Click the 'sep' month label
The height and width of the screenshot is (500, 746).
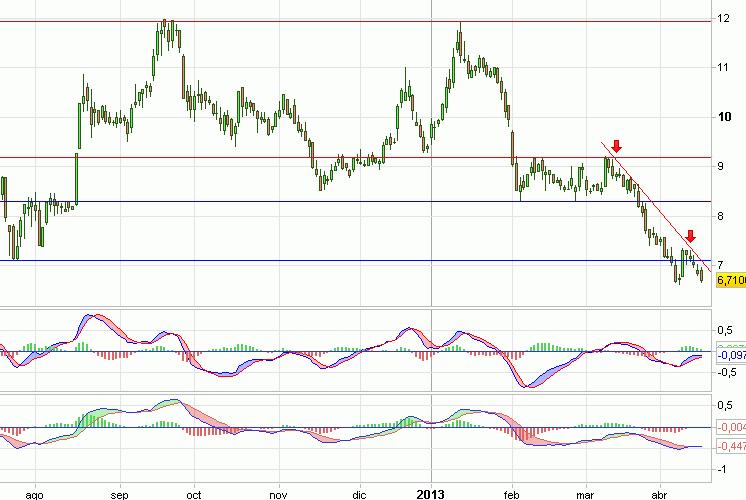point(120,493)
